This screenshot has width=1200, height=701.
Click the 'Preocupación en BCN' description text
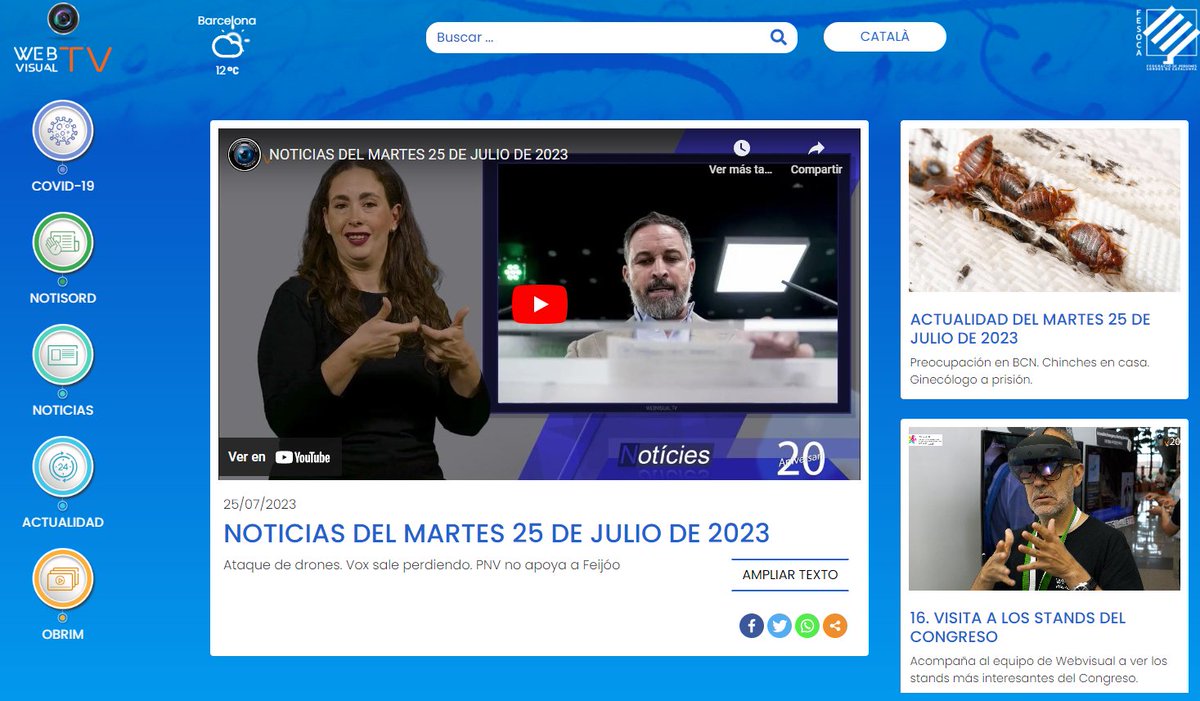coord(1030,371)
